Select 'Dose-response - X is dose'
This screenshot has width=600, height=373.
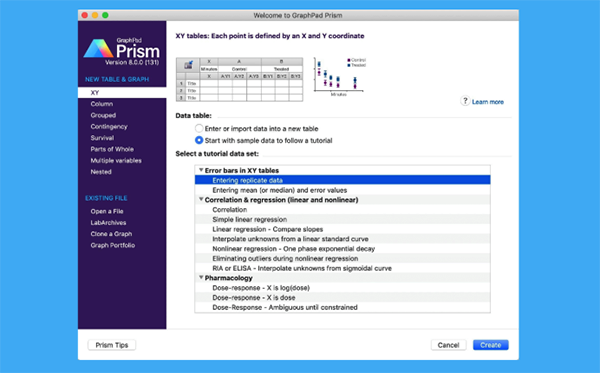pyautogui.click(x=342, y=298)
